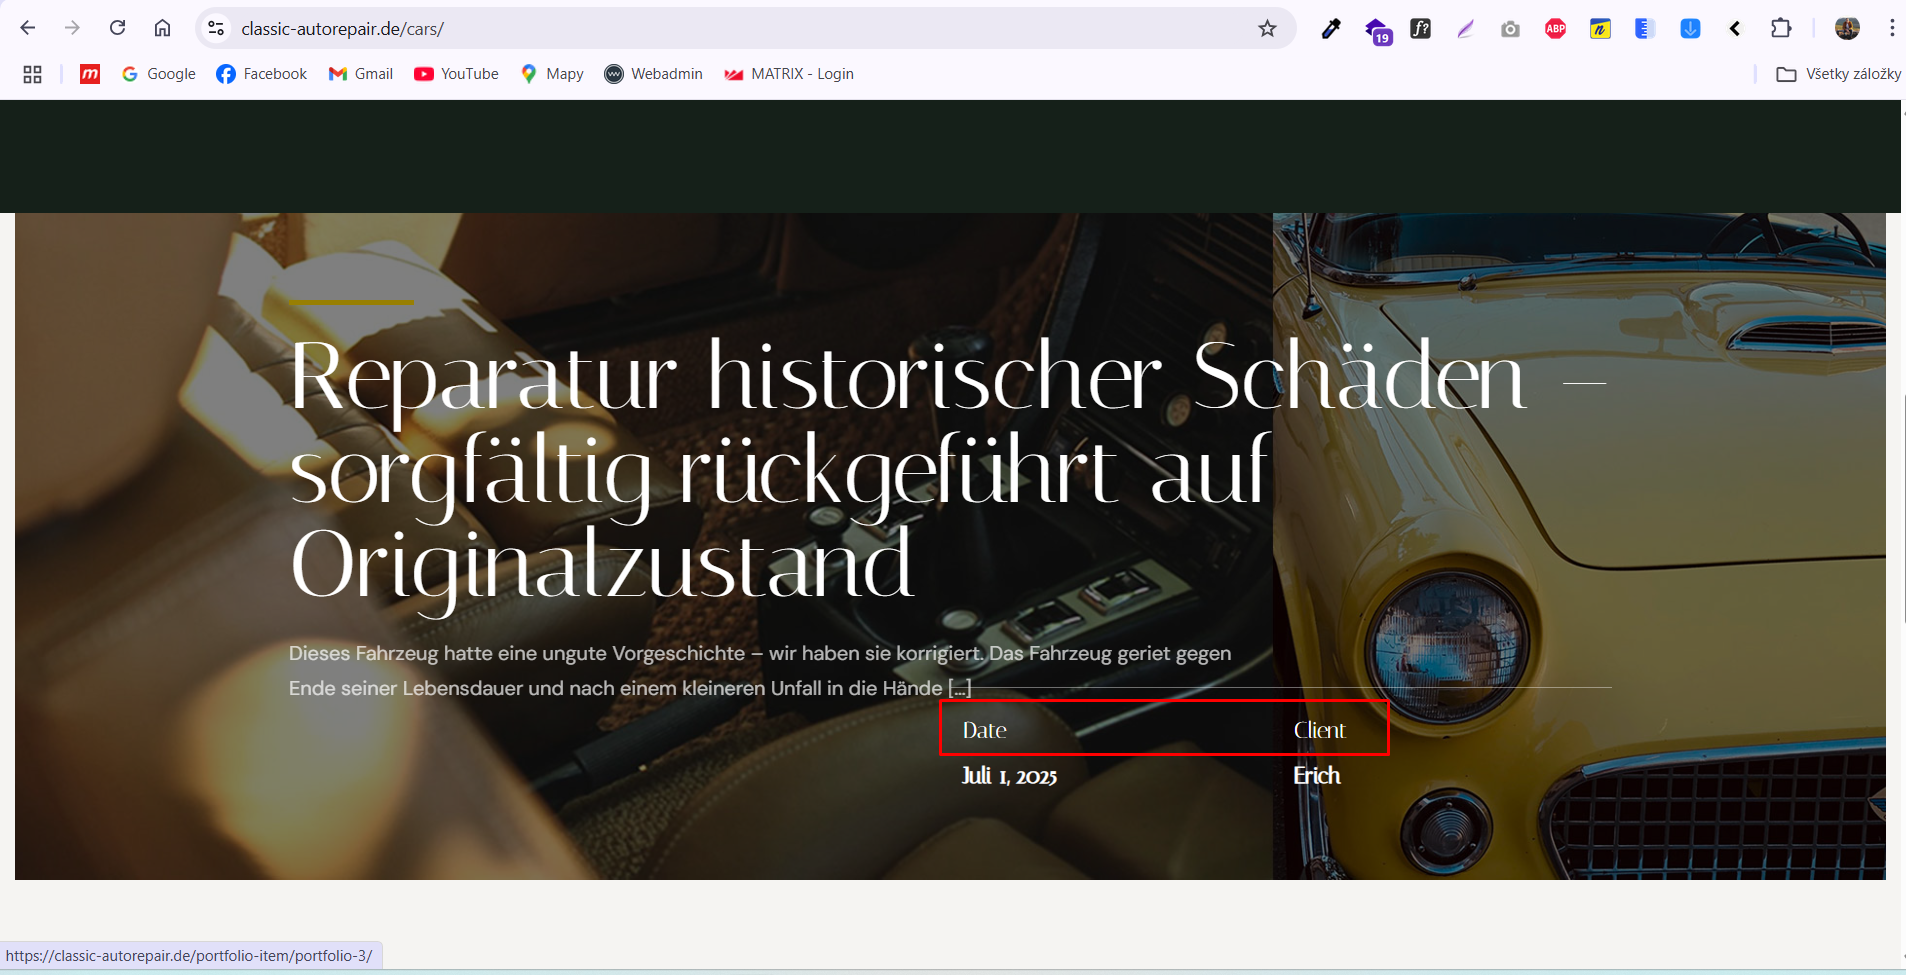
Task: Open the MATRIX - Login bookmark
Action: tap(789, 74)
